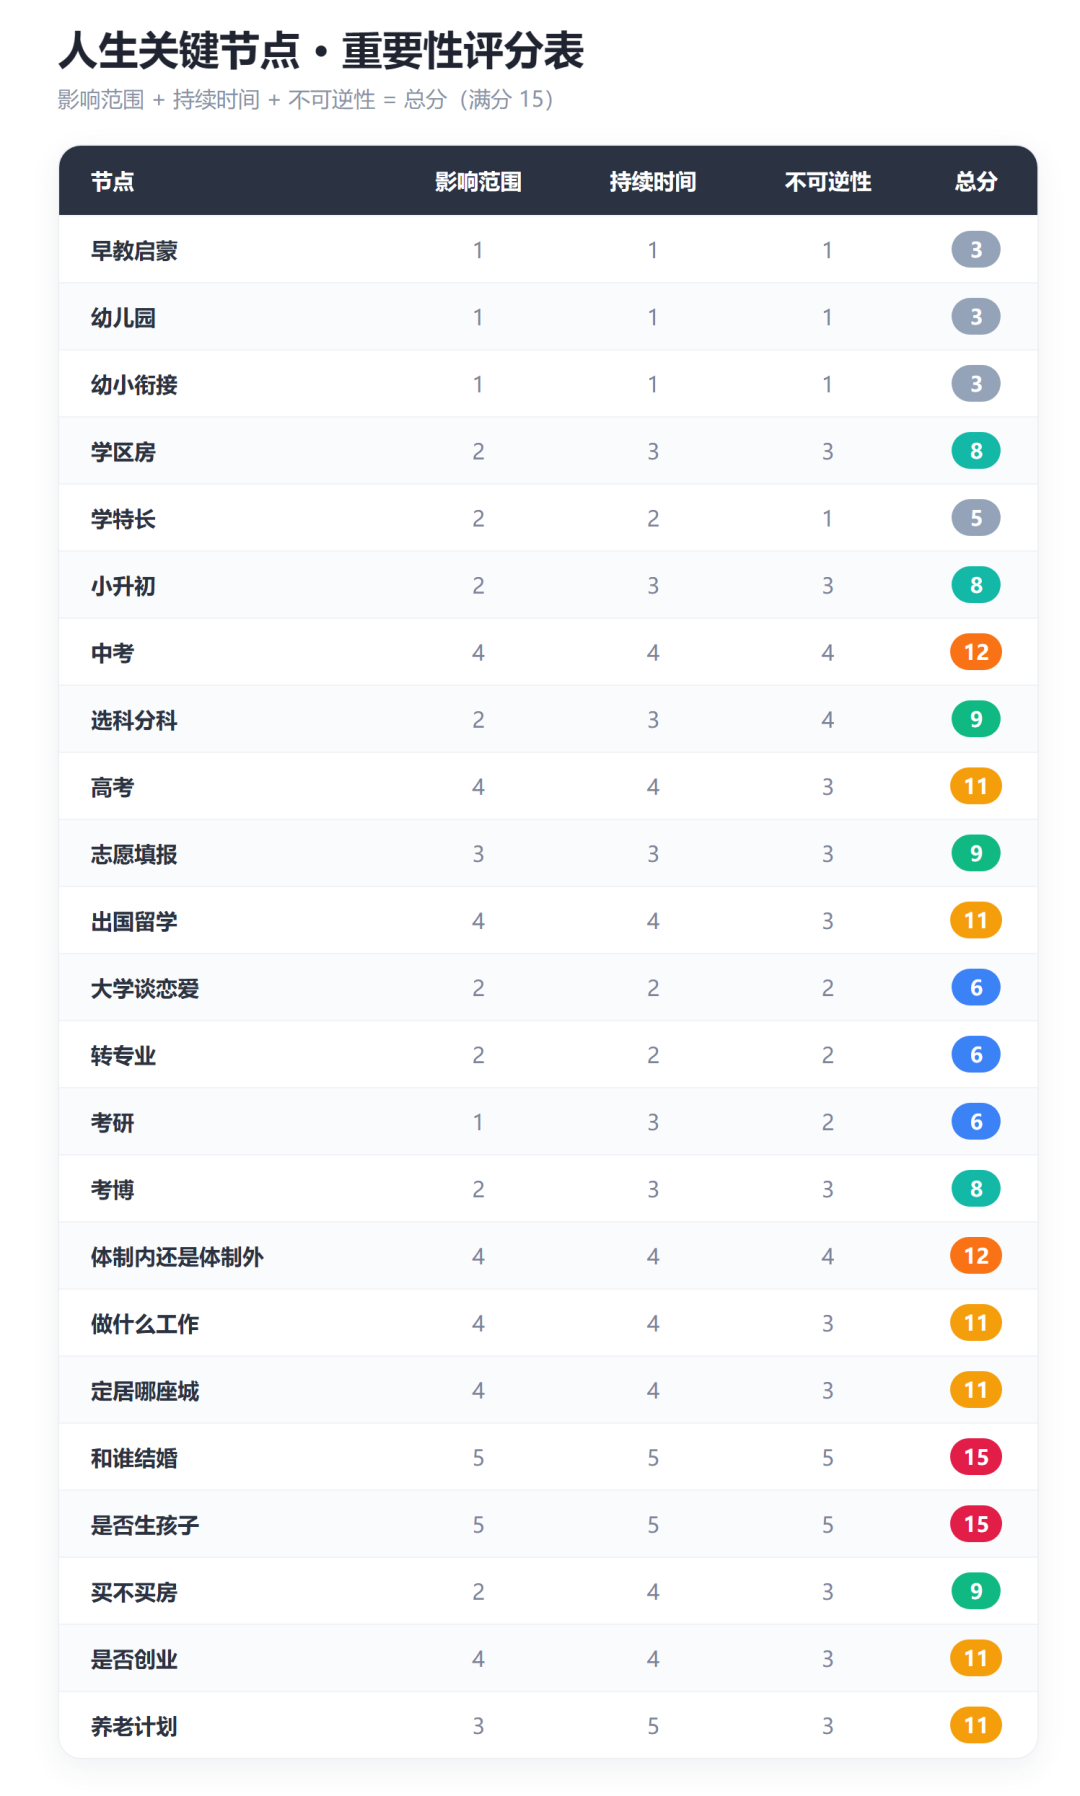This screenshot has height=1796, width=1080.
Task: Click the 不可逆性 value 4 for 选科分科
Action: [x=828, y=719]
